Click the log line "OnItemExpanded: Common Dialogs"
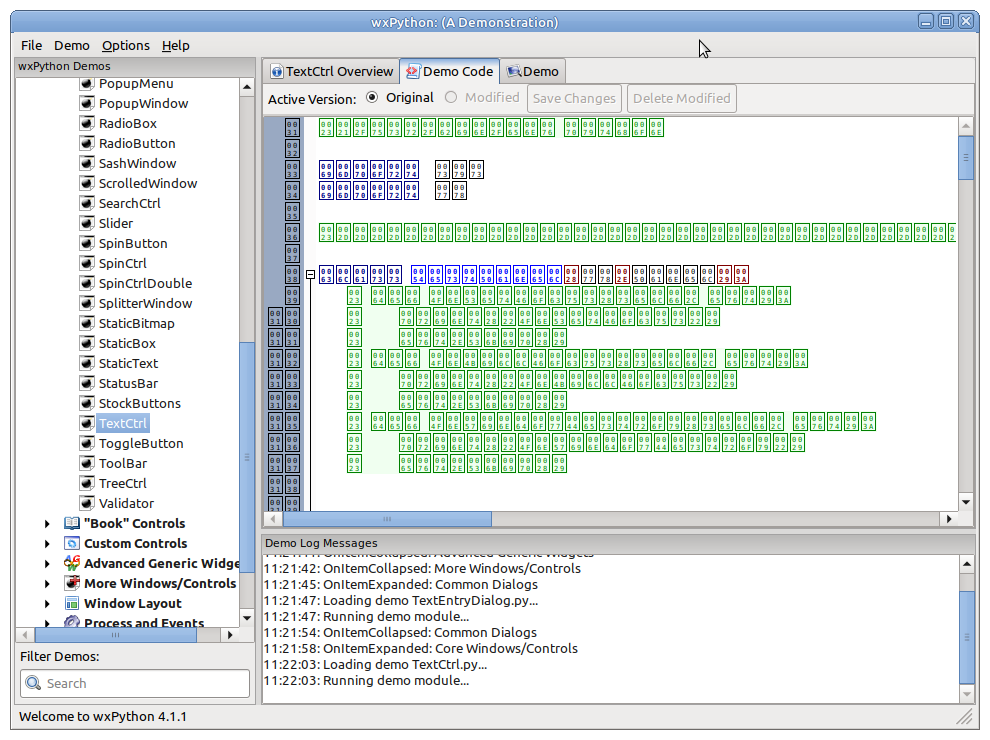The image size is (990, 740). point(400,585)
